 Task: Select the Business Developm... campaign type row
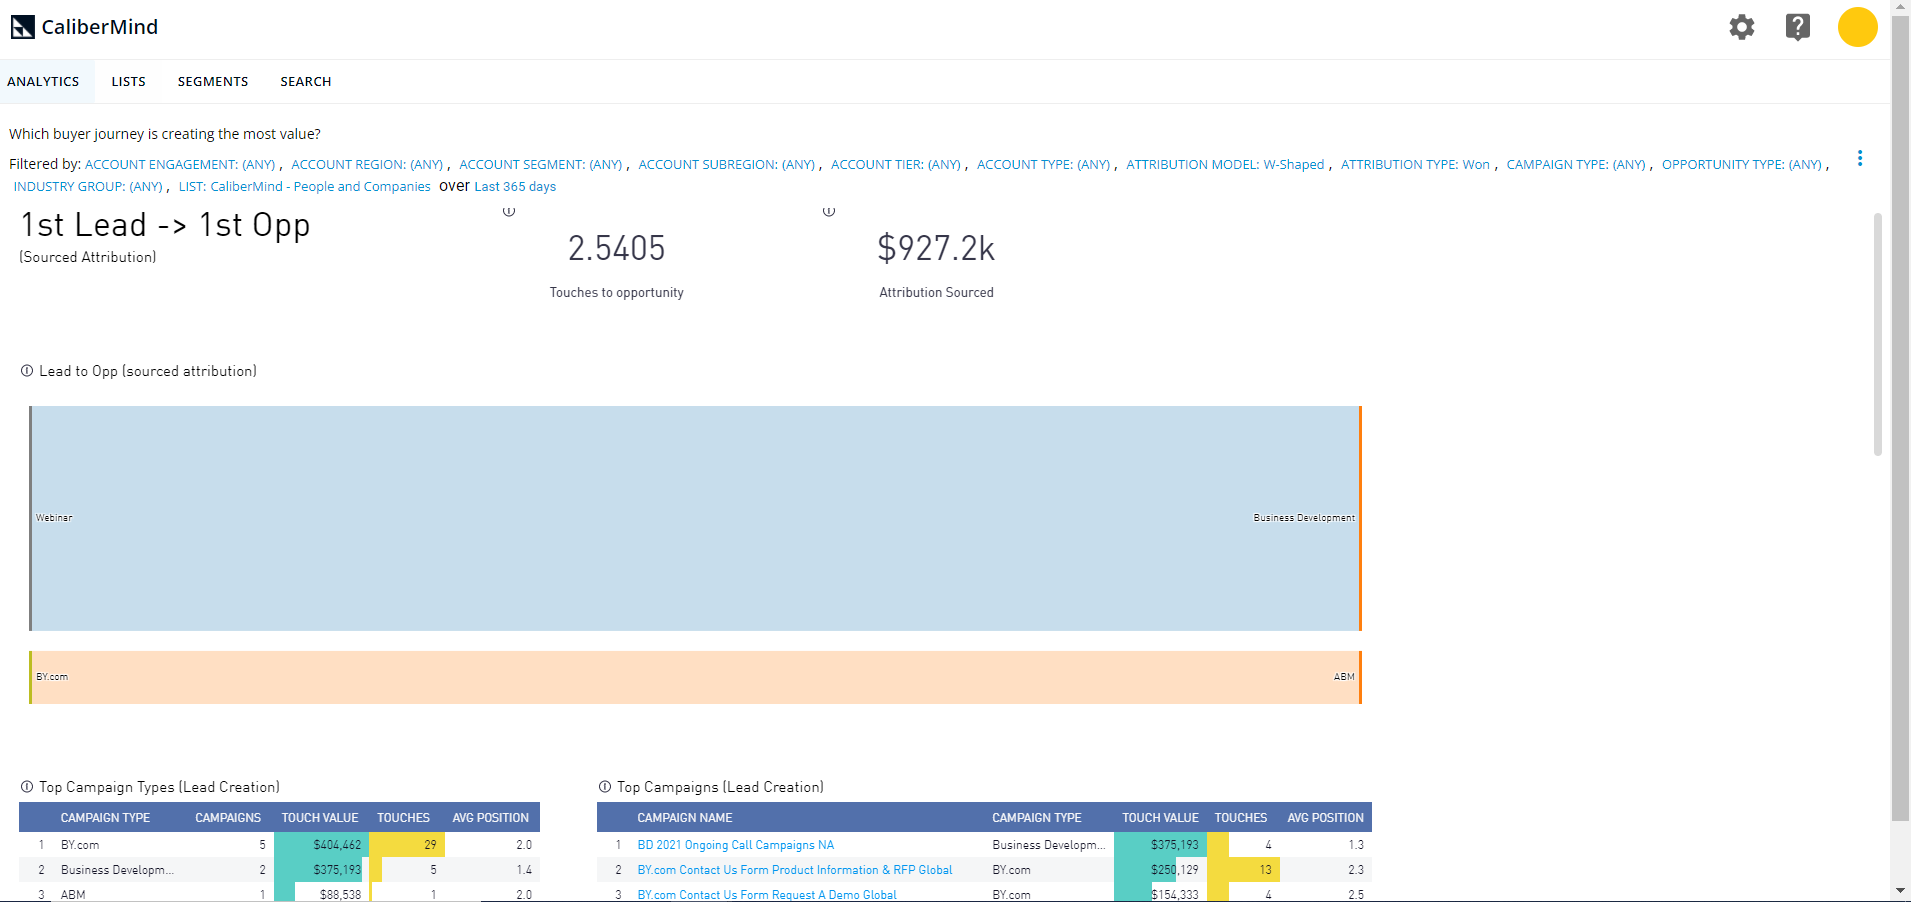pyautogui.click(x=279, y=870)
